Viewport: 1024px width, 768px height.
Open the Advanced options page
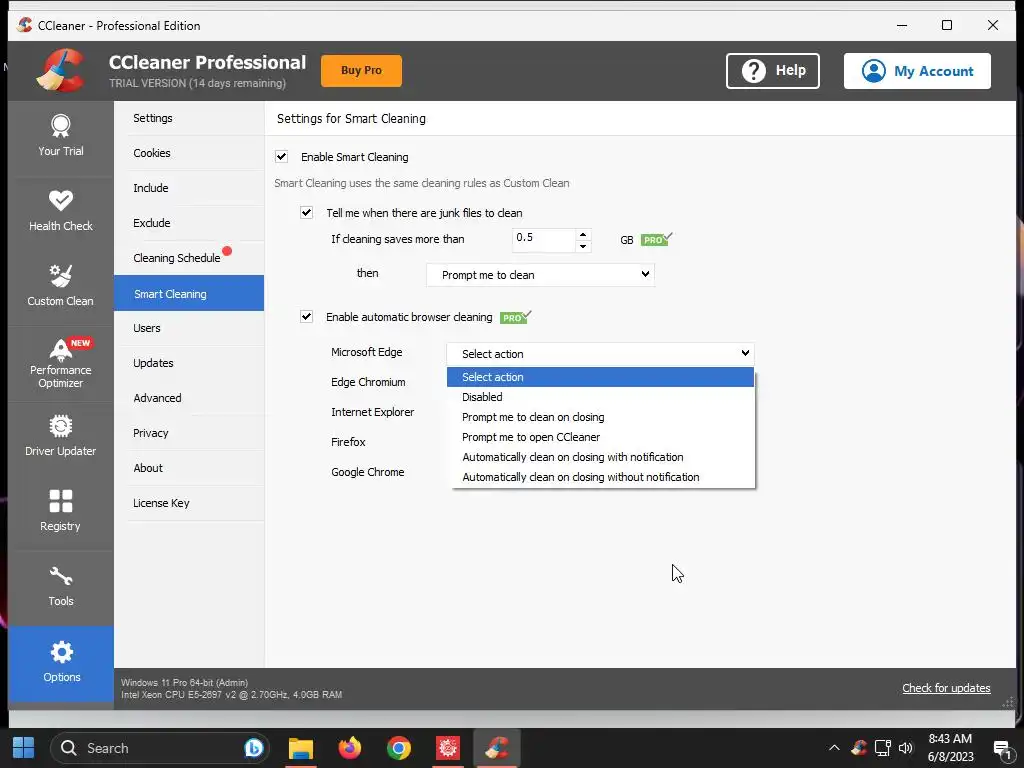189,398
